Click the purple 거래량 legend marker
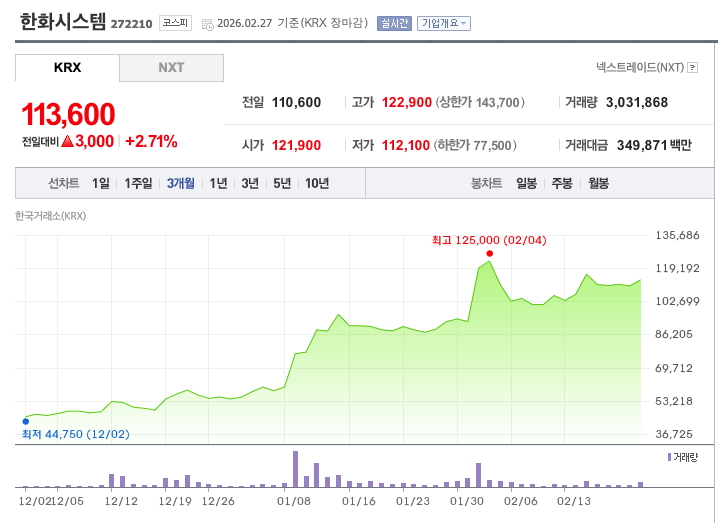718x523 pixels. coord(669,457)
